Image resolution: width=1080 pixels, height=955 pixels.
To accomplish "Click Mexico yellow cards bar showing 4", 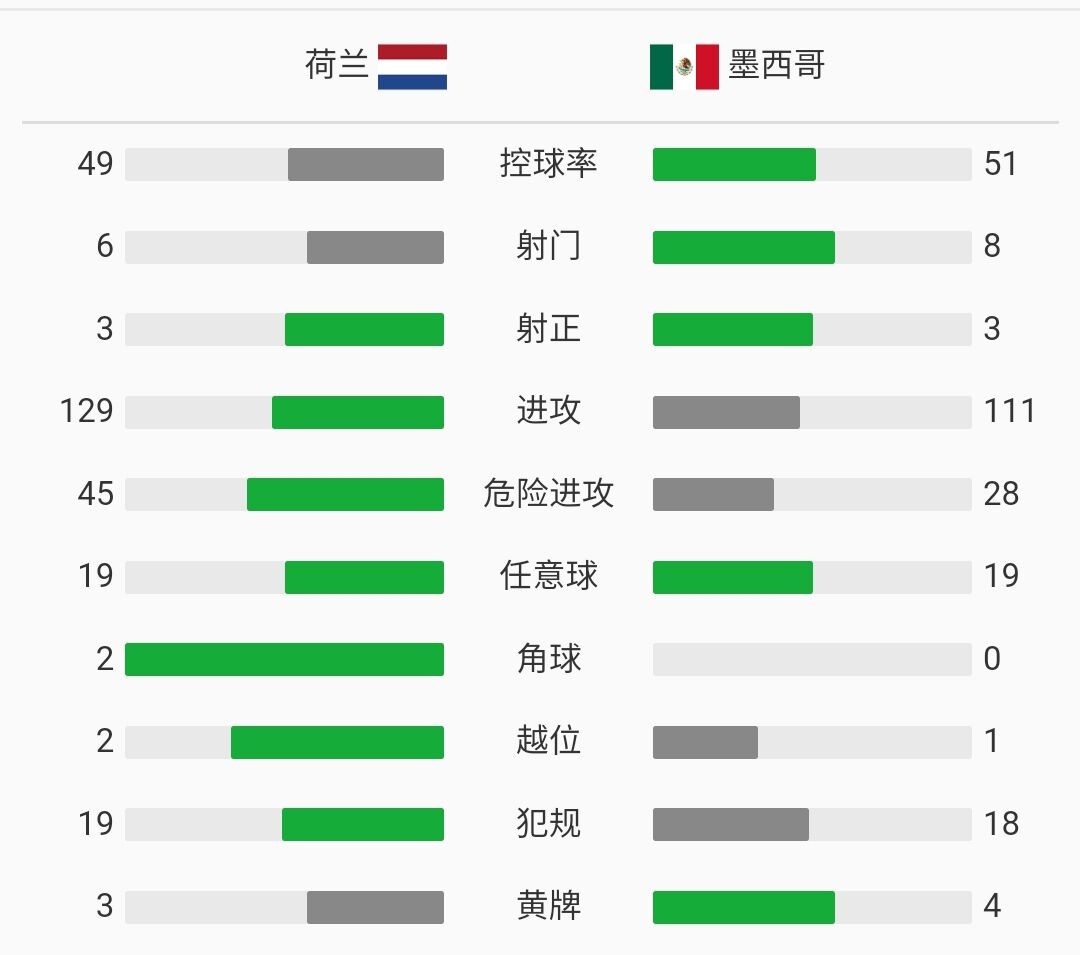I will 812,907.
